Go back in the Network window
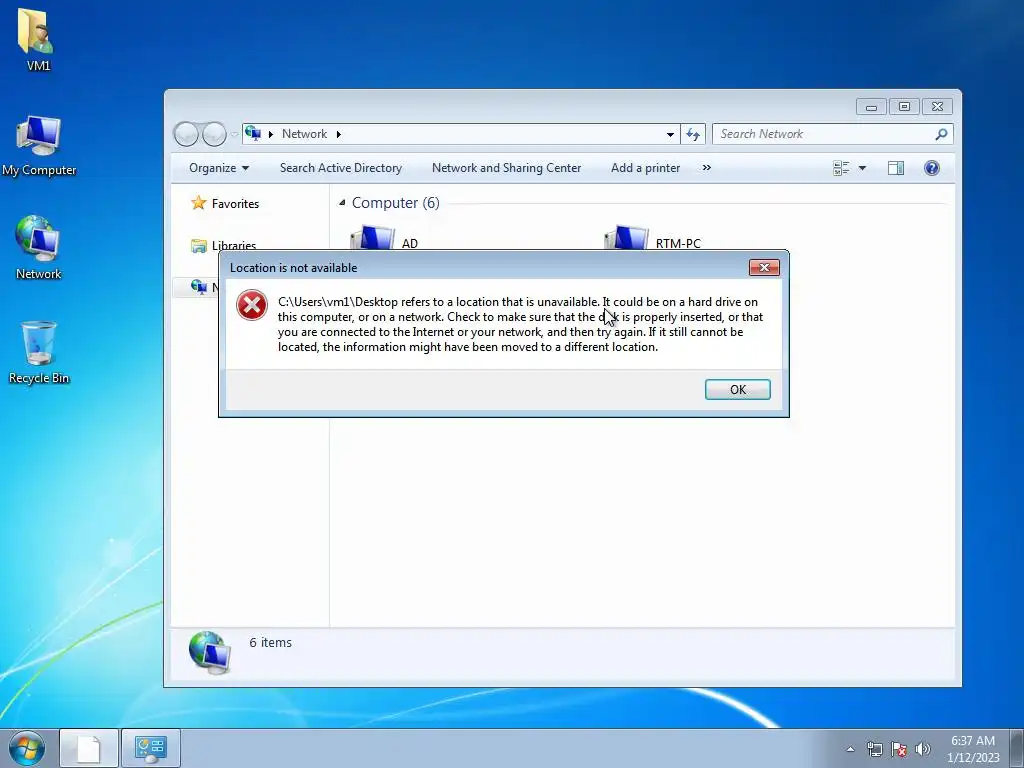Image resolution: width=1024 pixels, height=768 pixels. pyautogui.click(x=186, y=134)
